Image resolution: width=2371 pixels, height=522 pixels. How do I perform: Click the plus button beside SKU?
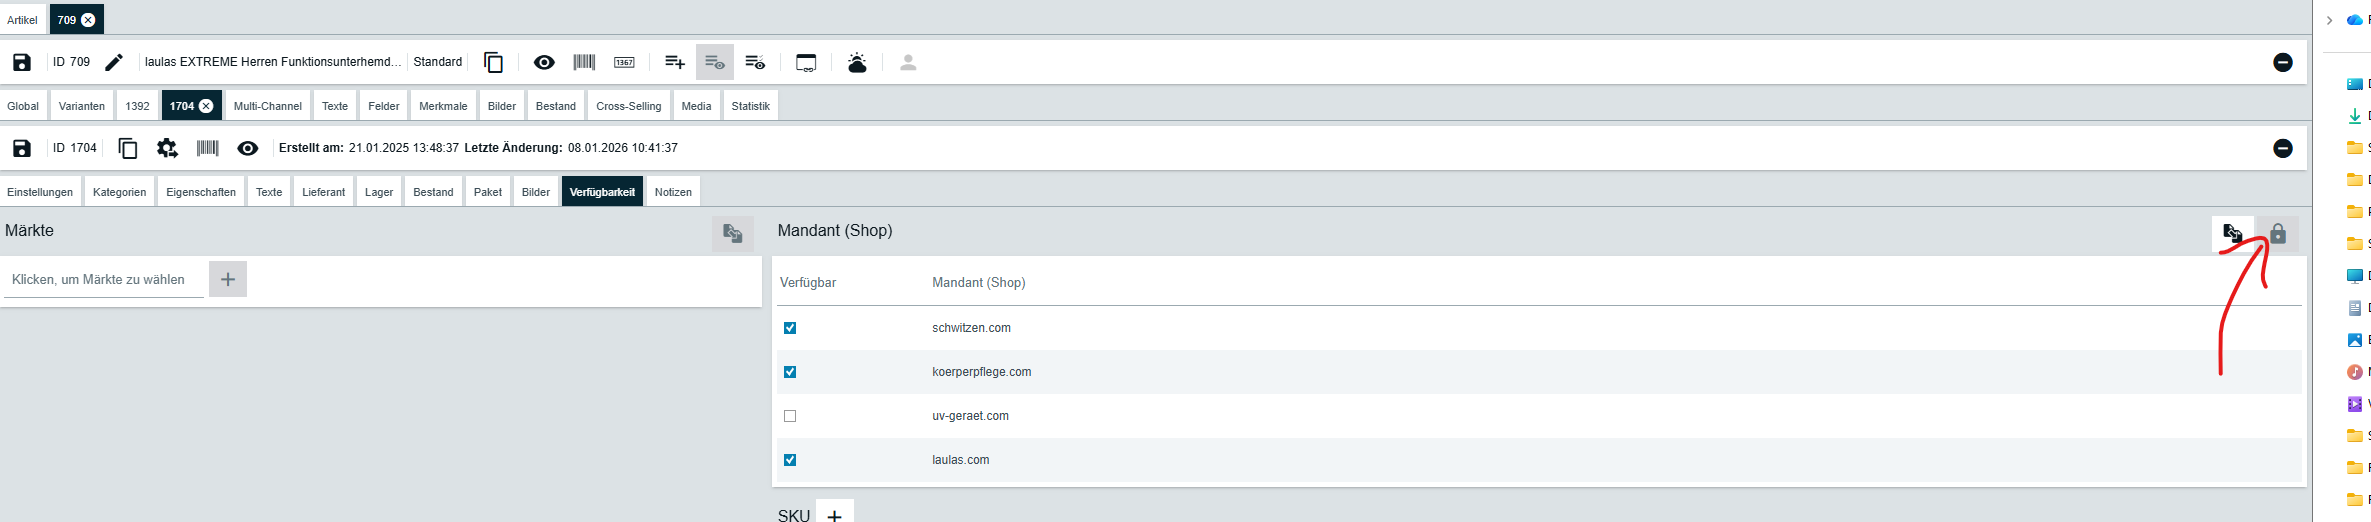(835, 515)
